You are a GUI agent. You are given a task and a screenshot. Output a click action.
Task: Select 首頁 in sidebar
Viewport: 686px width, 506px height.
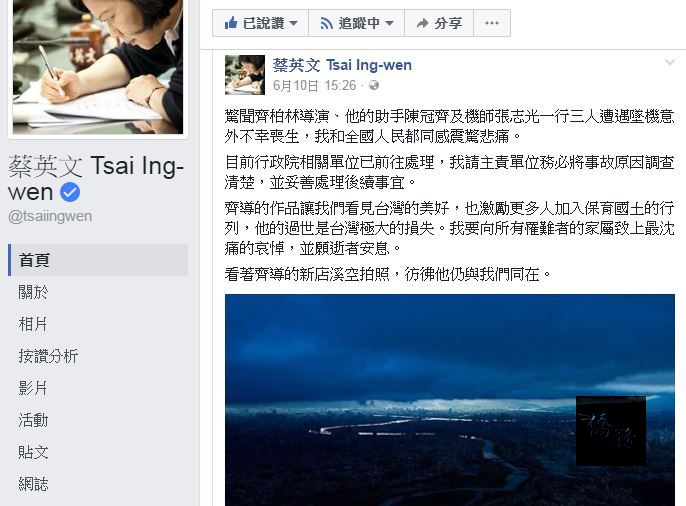pos(98,260)
